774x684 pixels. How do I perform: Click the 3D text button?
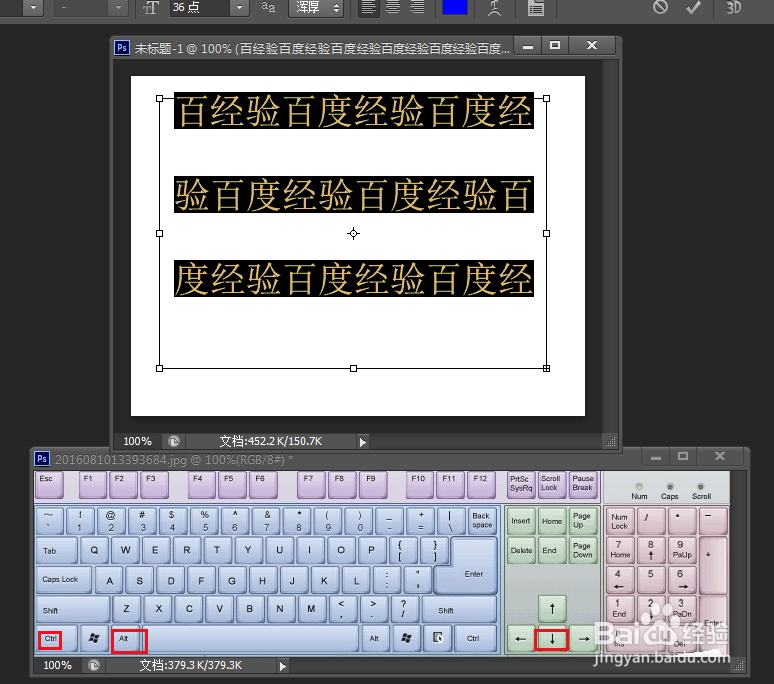pos(733,7)
